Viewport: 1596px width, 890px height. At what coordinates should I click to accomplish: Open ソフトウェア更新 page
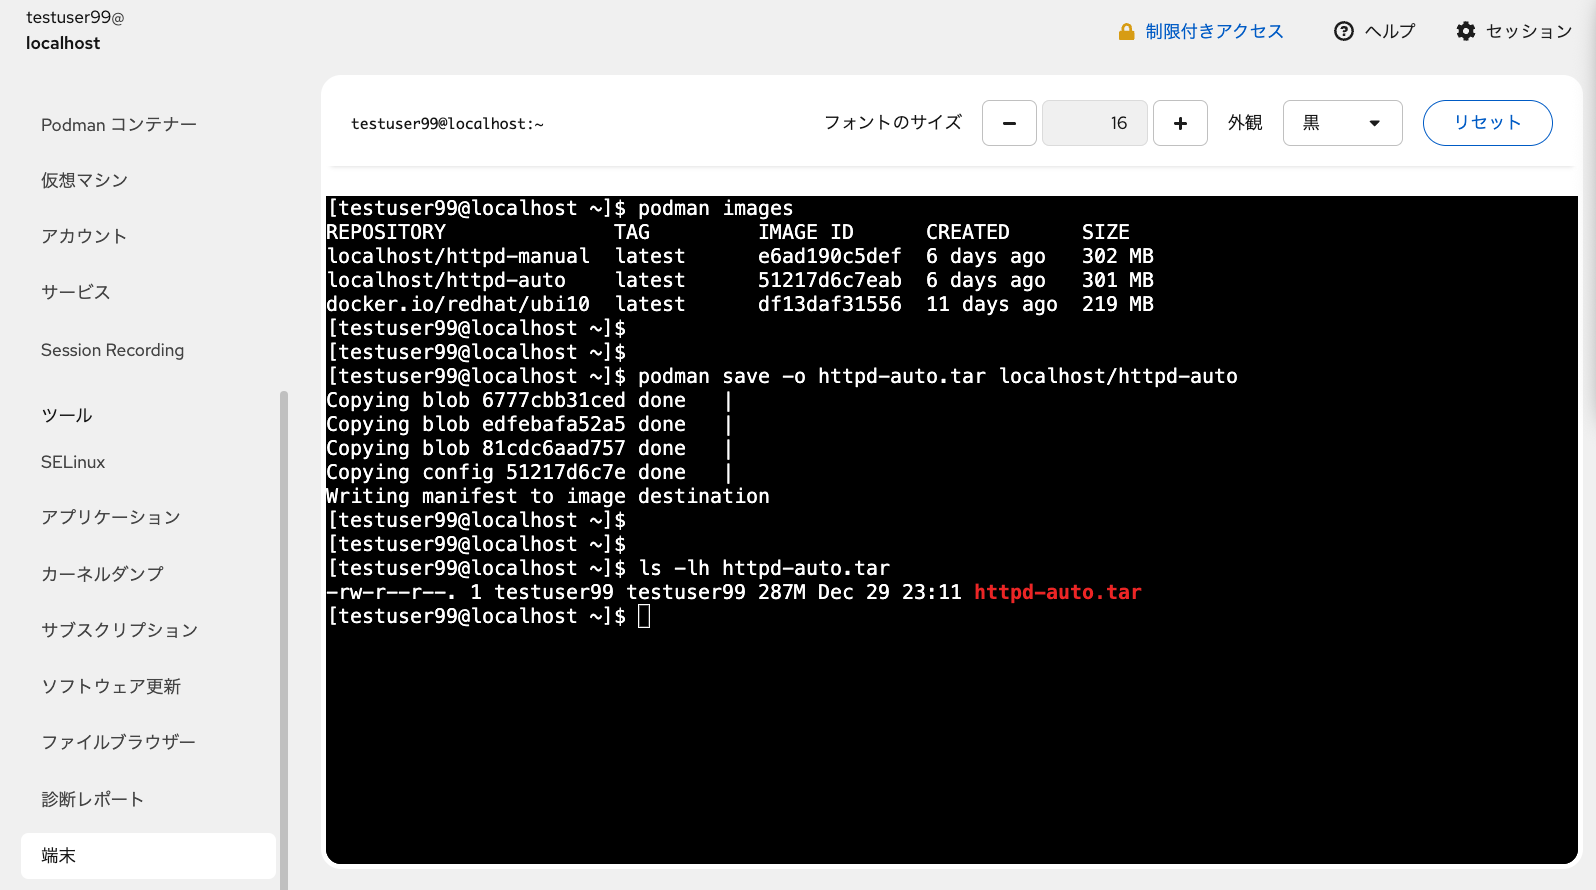click(x=111, y=687)
